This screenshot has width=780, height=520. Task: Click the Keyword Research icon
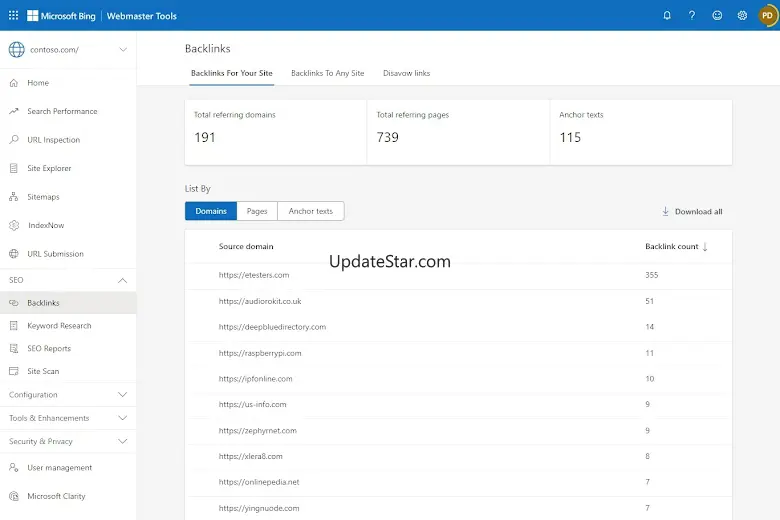coord(14,325)
